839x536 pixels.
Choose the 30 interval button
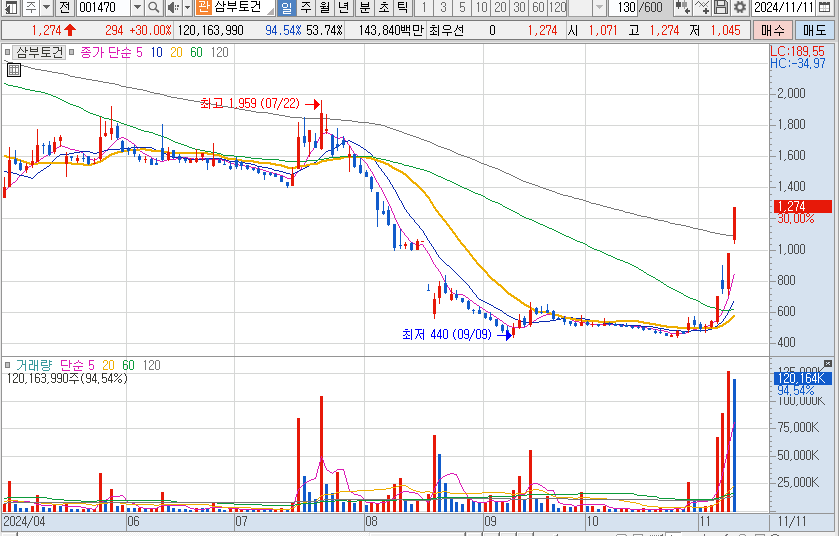point(519,7)
